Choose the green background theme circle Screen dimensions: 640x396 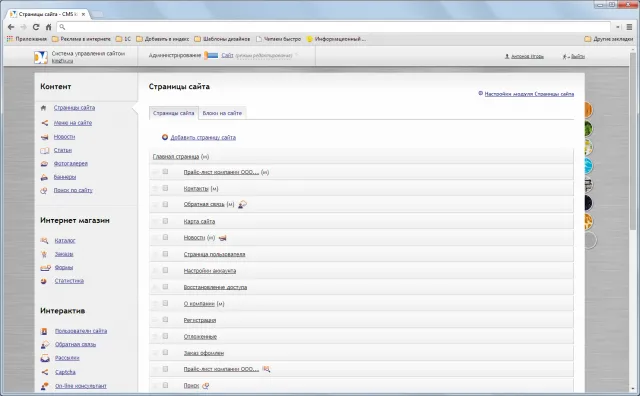588,129
